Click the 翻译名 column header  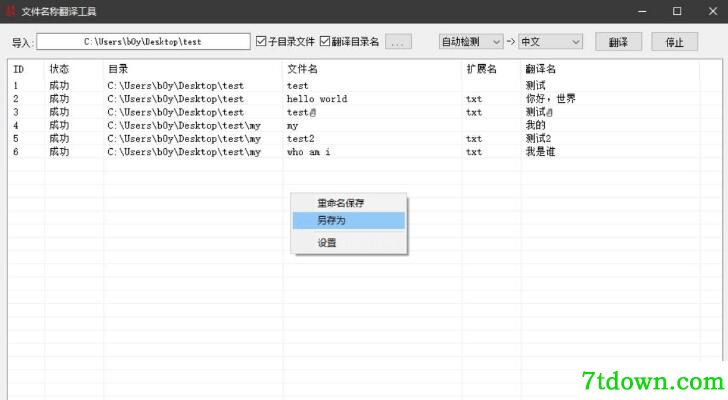point(540,69)
